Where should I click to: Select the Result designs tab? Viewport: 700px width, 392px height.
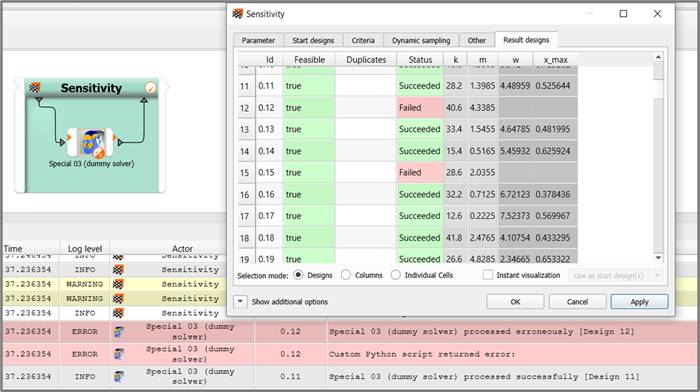(526, 40)
